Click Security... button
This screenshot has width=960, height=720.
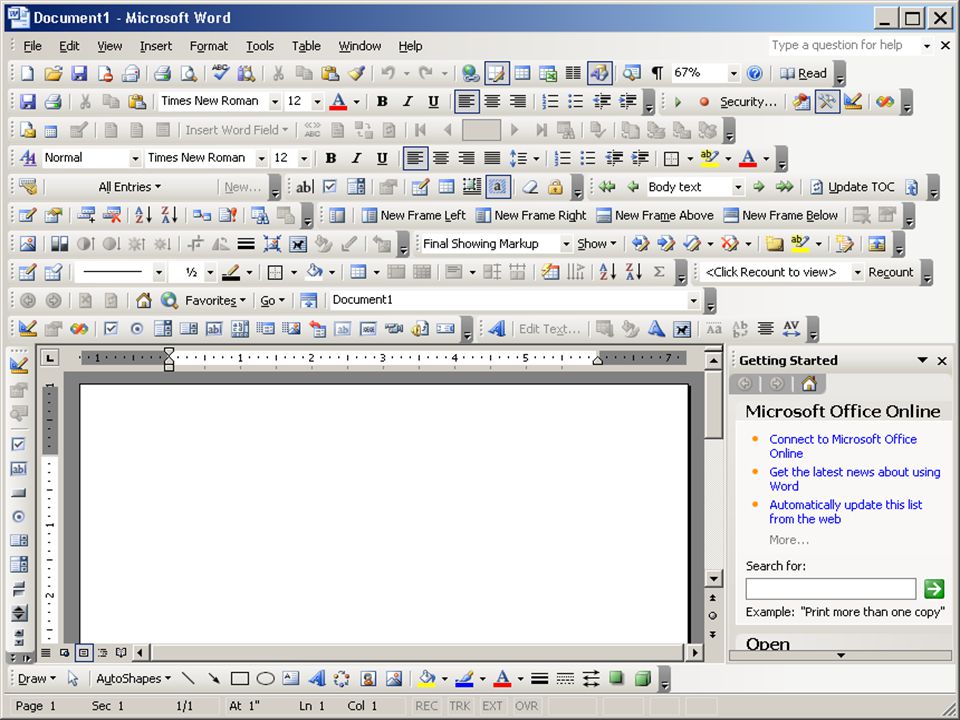point(748,102)
